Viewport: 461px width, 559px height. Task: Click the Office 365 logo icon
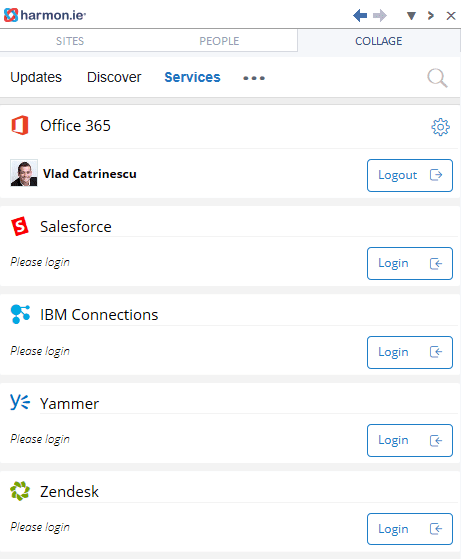click(x=20, y=125)
